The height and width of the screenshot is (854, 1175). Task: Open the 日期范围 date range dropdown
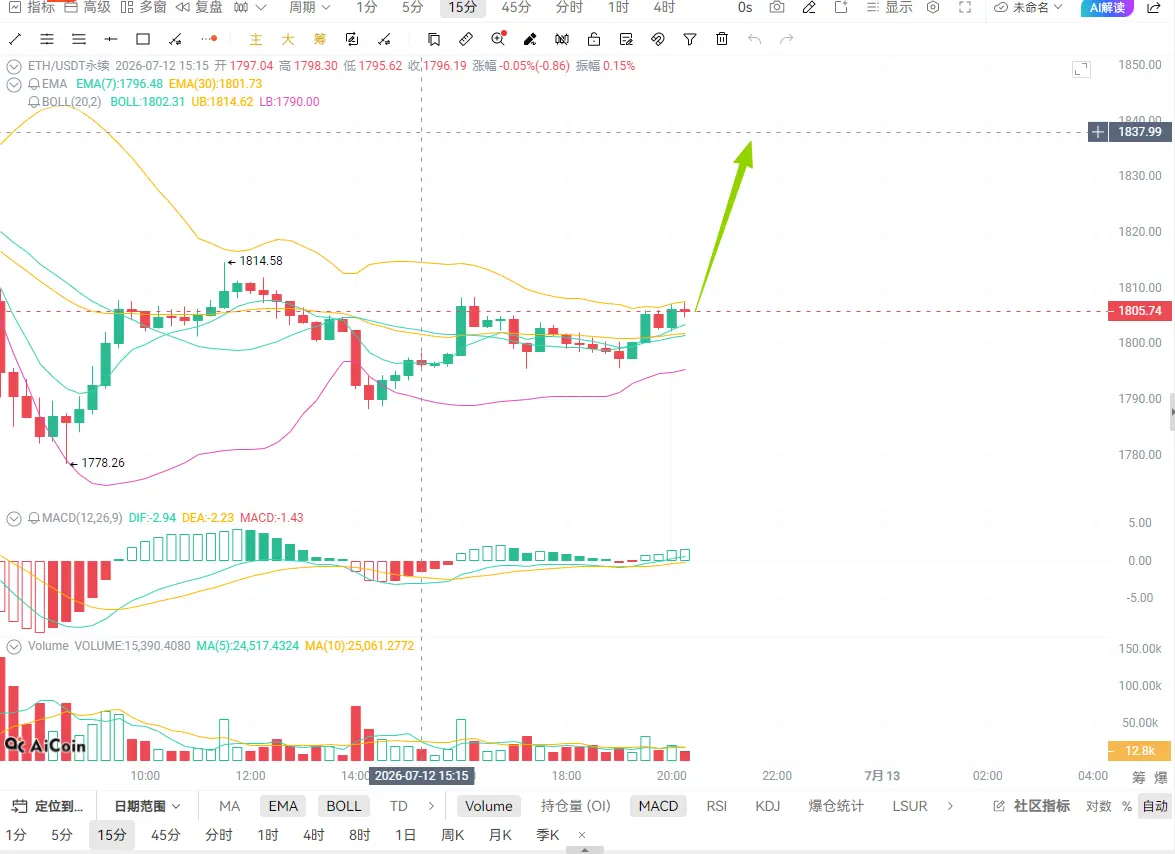[x=147, y=806]
